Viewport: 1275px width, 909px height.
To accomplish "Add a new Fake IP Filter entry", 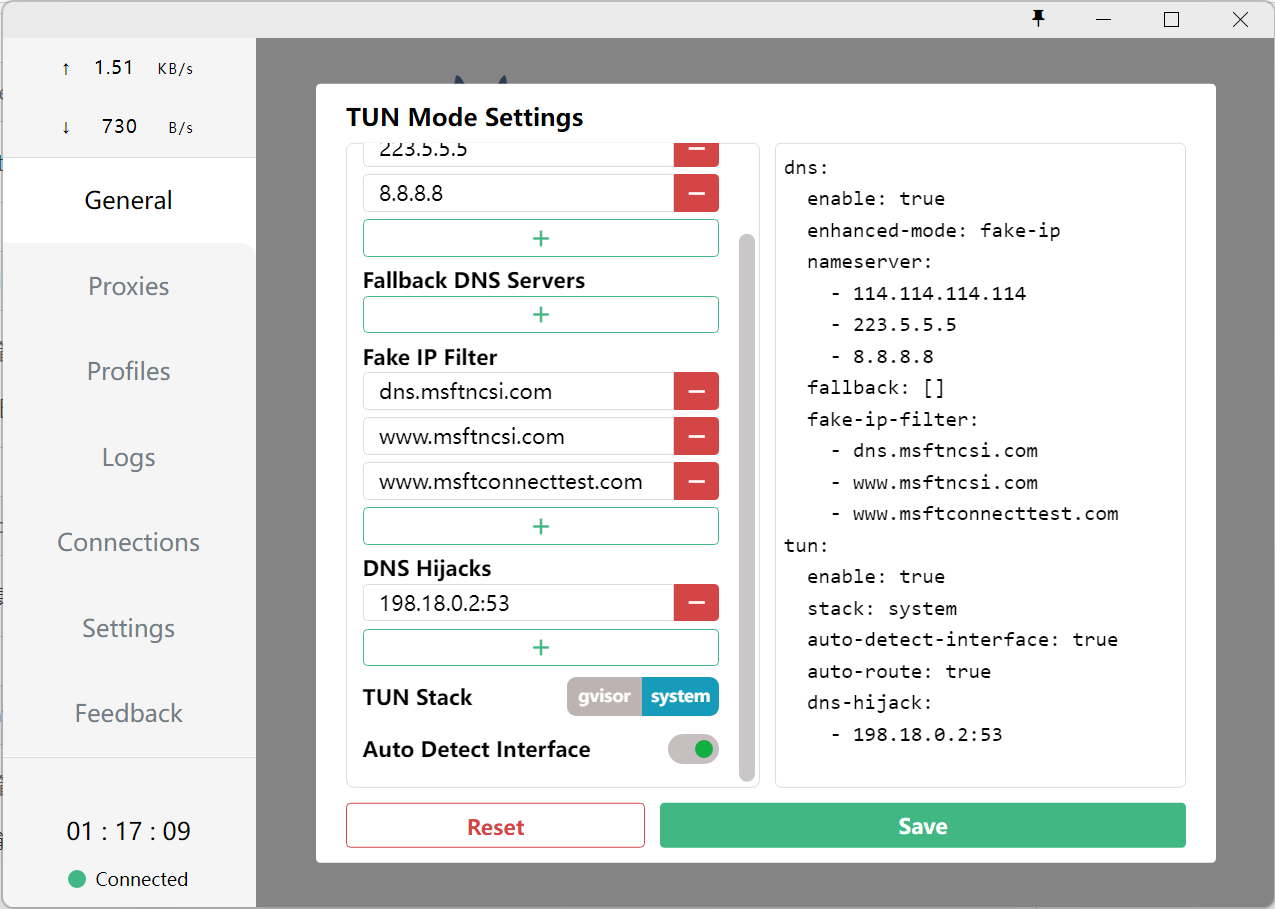I will click(x=541, y=526).
